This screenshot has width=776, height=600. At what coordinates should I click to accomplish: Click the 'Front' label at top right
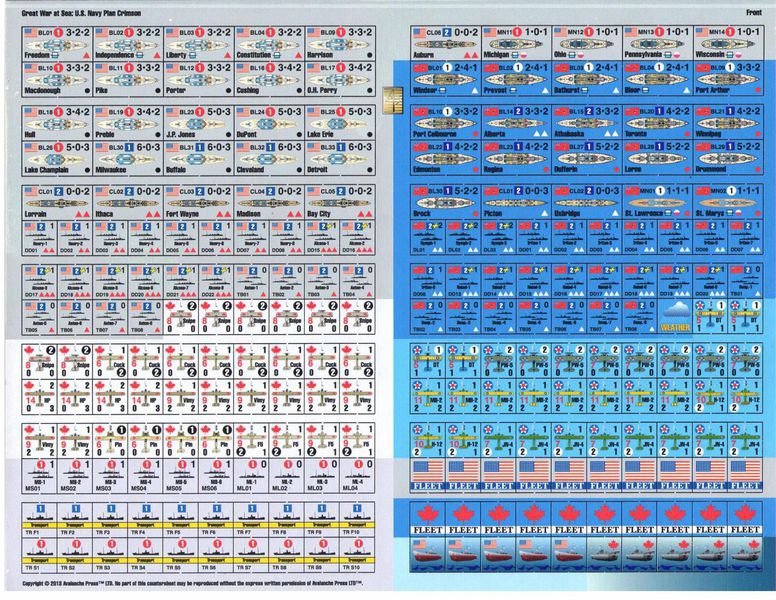click(x=753, y=12)
